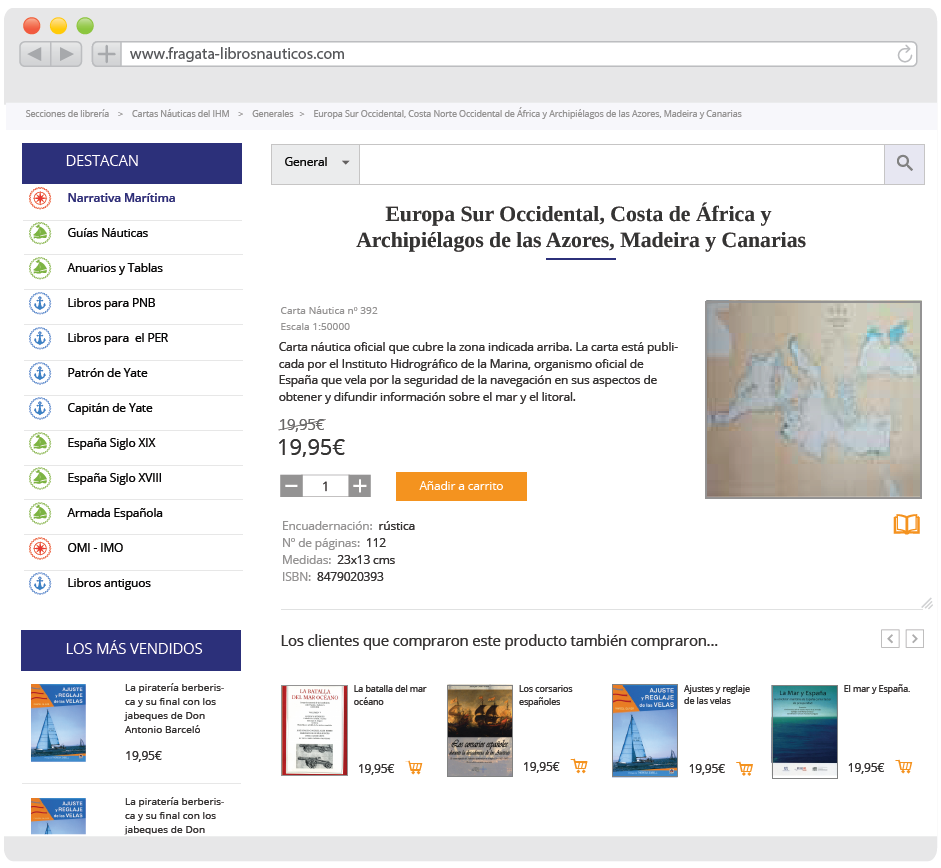Increase quantity with the plus button
Image resolution: width=941 pixels, height=868 pixels.
pos(359,486)
